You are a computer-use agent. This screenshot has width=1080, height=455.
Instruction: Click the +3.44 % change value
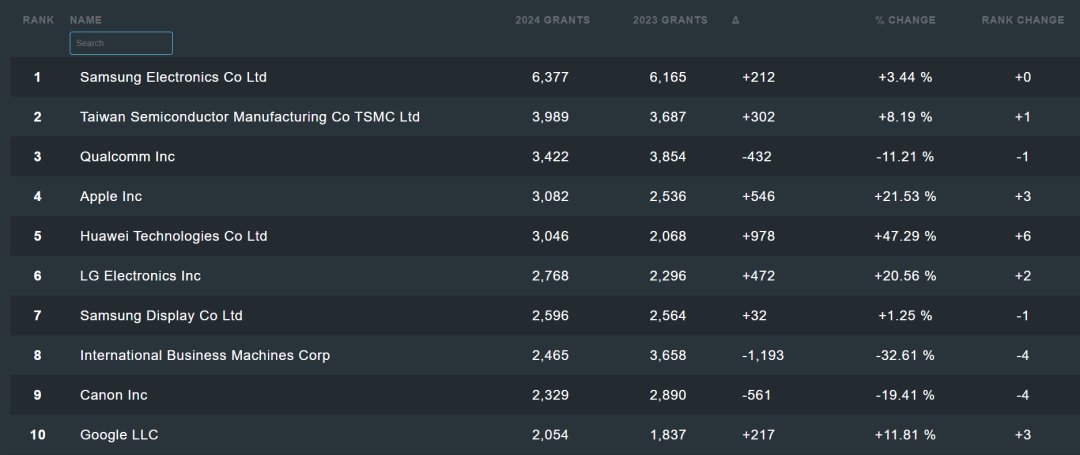coord(905,77)
